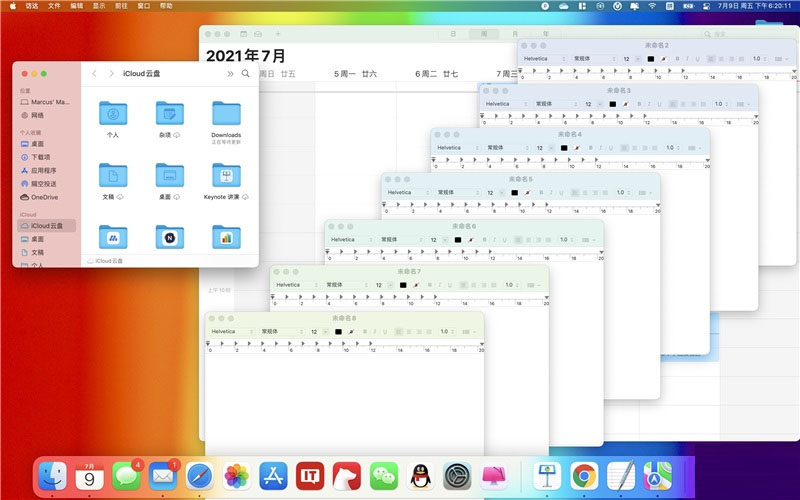
Task: Open the Downloads folder in iCloud
Action: (x=226, y=114)
